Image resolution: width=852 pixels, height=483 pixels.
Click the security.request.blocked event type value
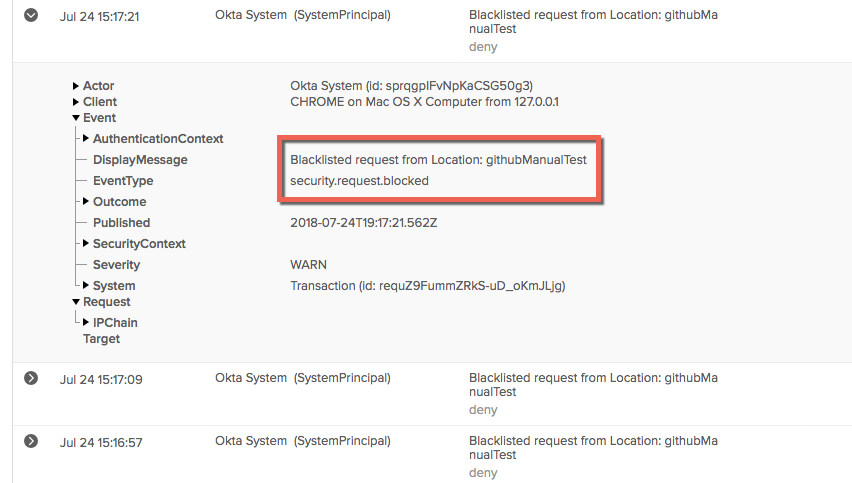coord(359,180)
